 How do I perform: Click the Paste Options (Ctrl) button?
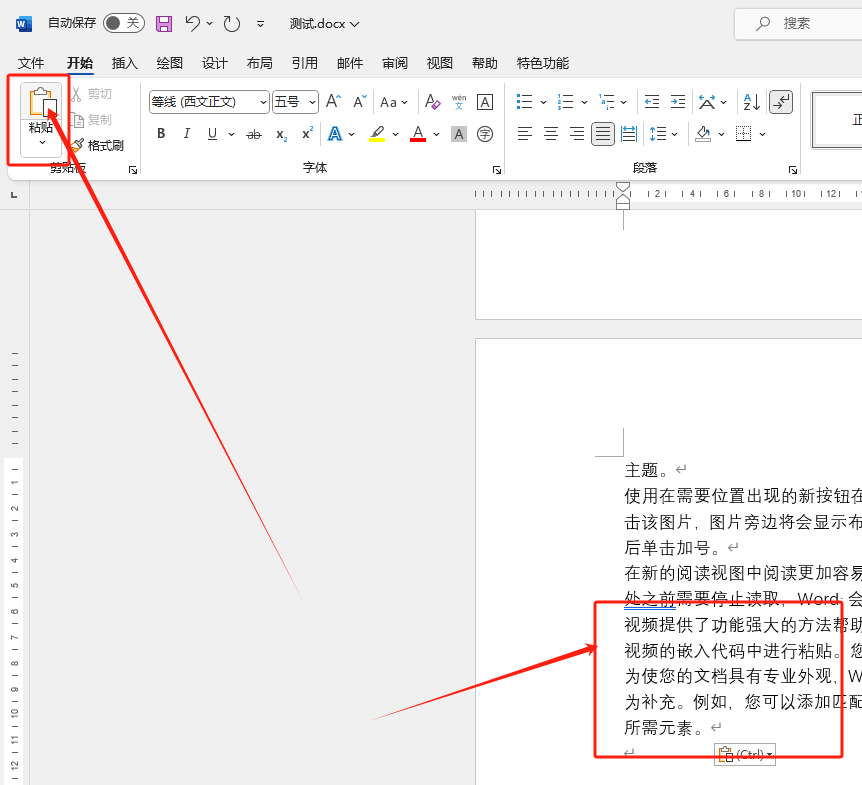[x=745, y=754]
